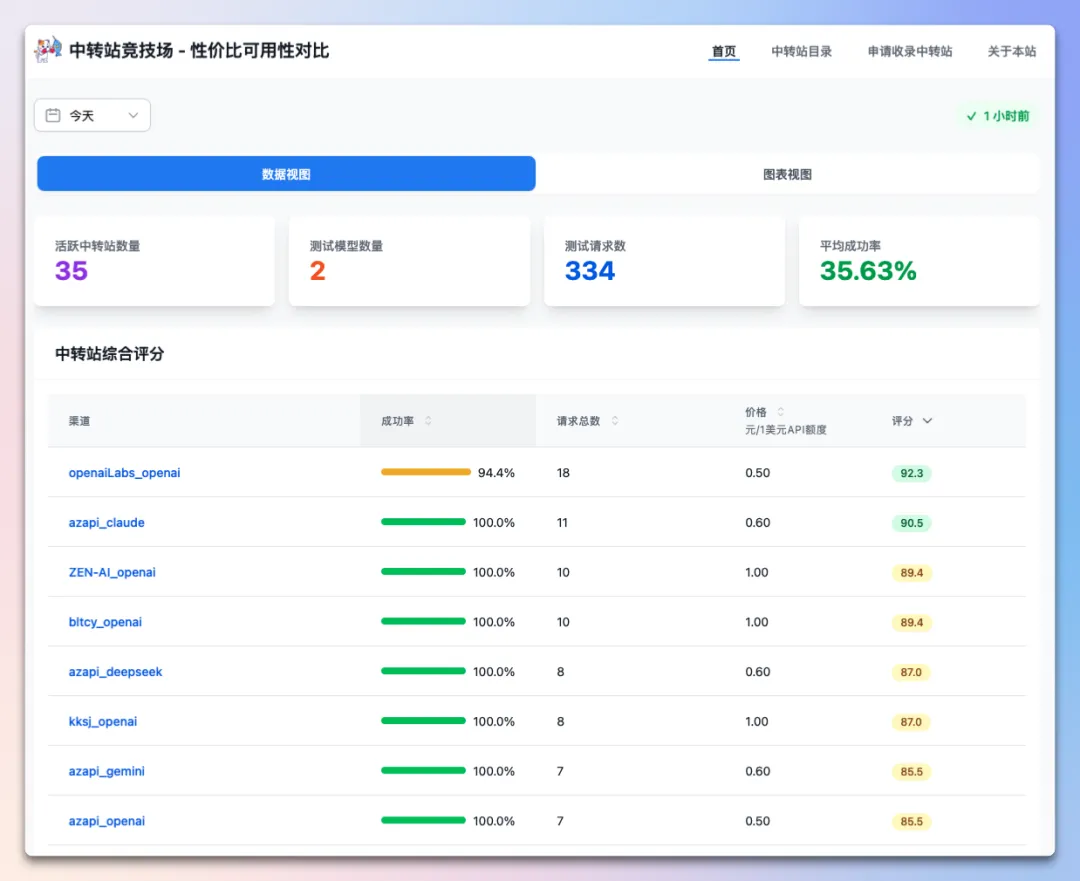Click the 成功率 column header
Screen dimensions: 1080x881
(x=448, y=421)
